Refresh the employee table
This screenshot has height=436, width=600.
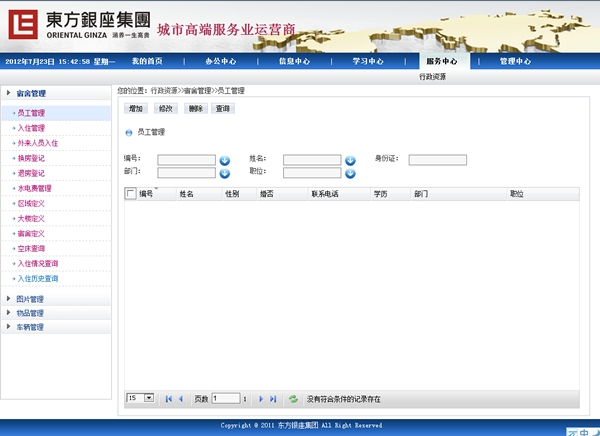293,399
